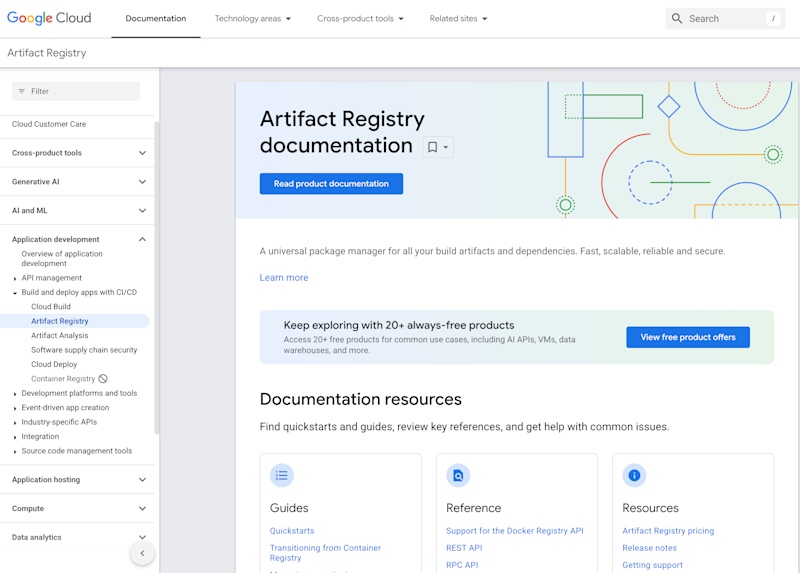Click the deprecated icon next to Container Registry
Screen dimensions: 800x573
point(103,379)
